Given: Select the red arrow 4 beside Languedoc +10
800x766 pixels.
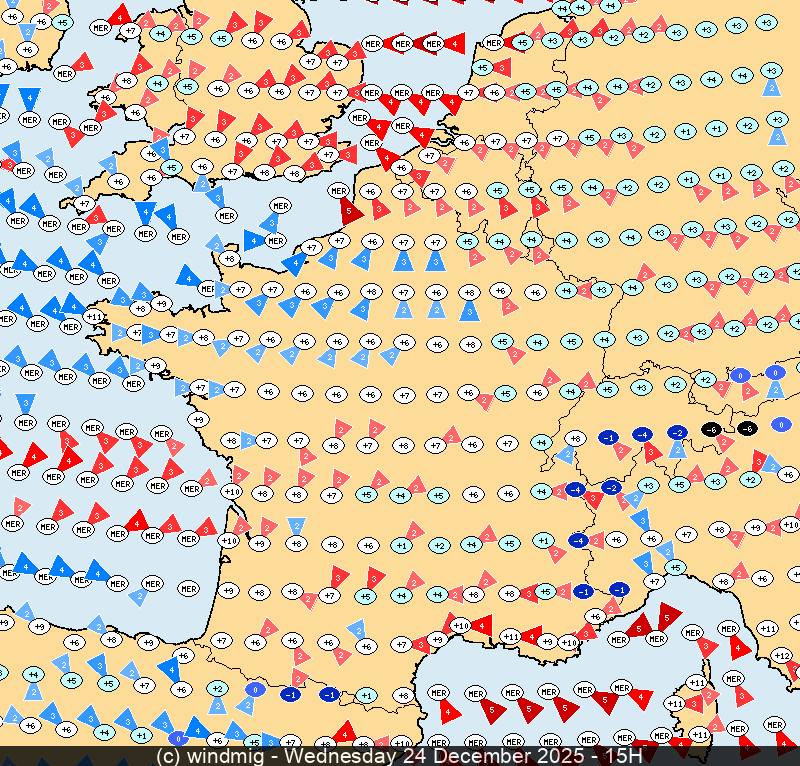Looking at the screenshot, I should pyautogui.click(x=483, y=625).
